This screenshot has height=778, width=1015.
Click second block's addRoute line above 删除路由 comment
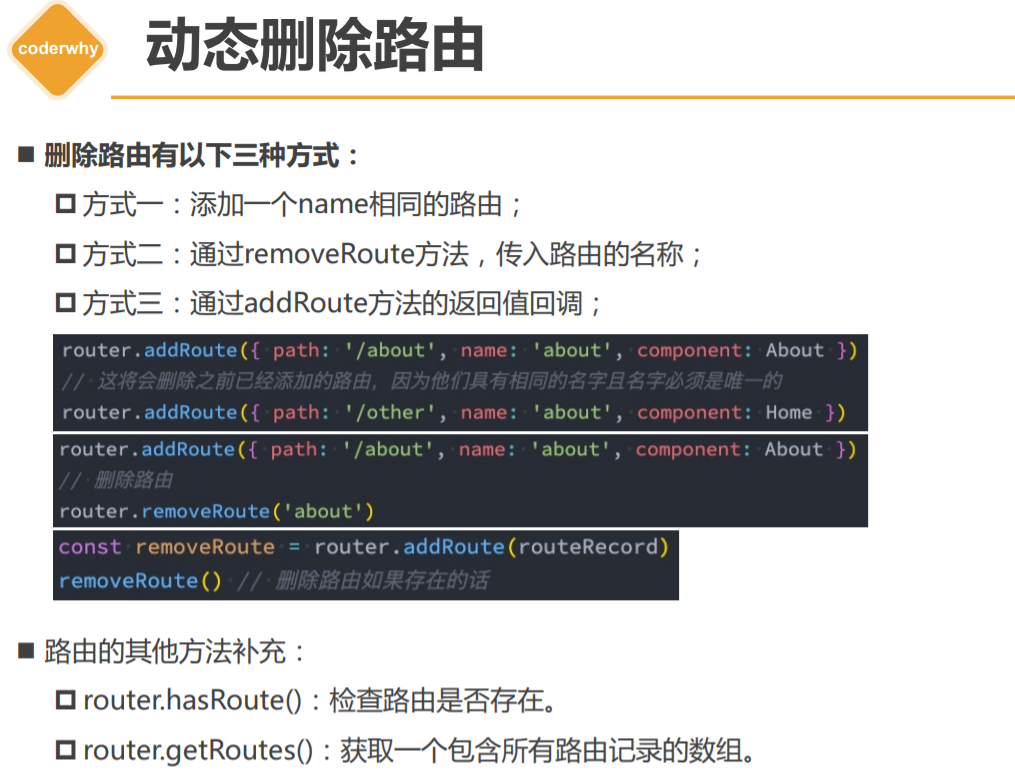pos(458,449)
